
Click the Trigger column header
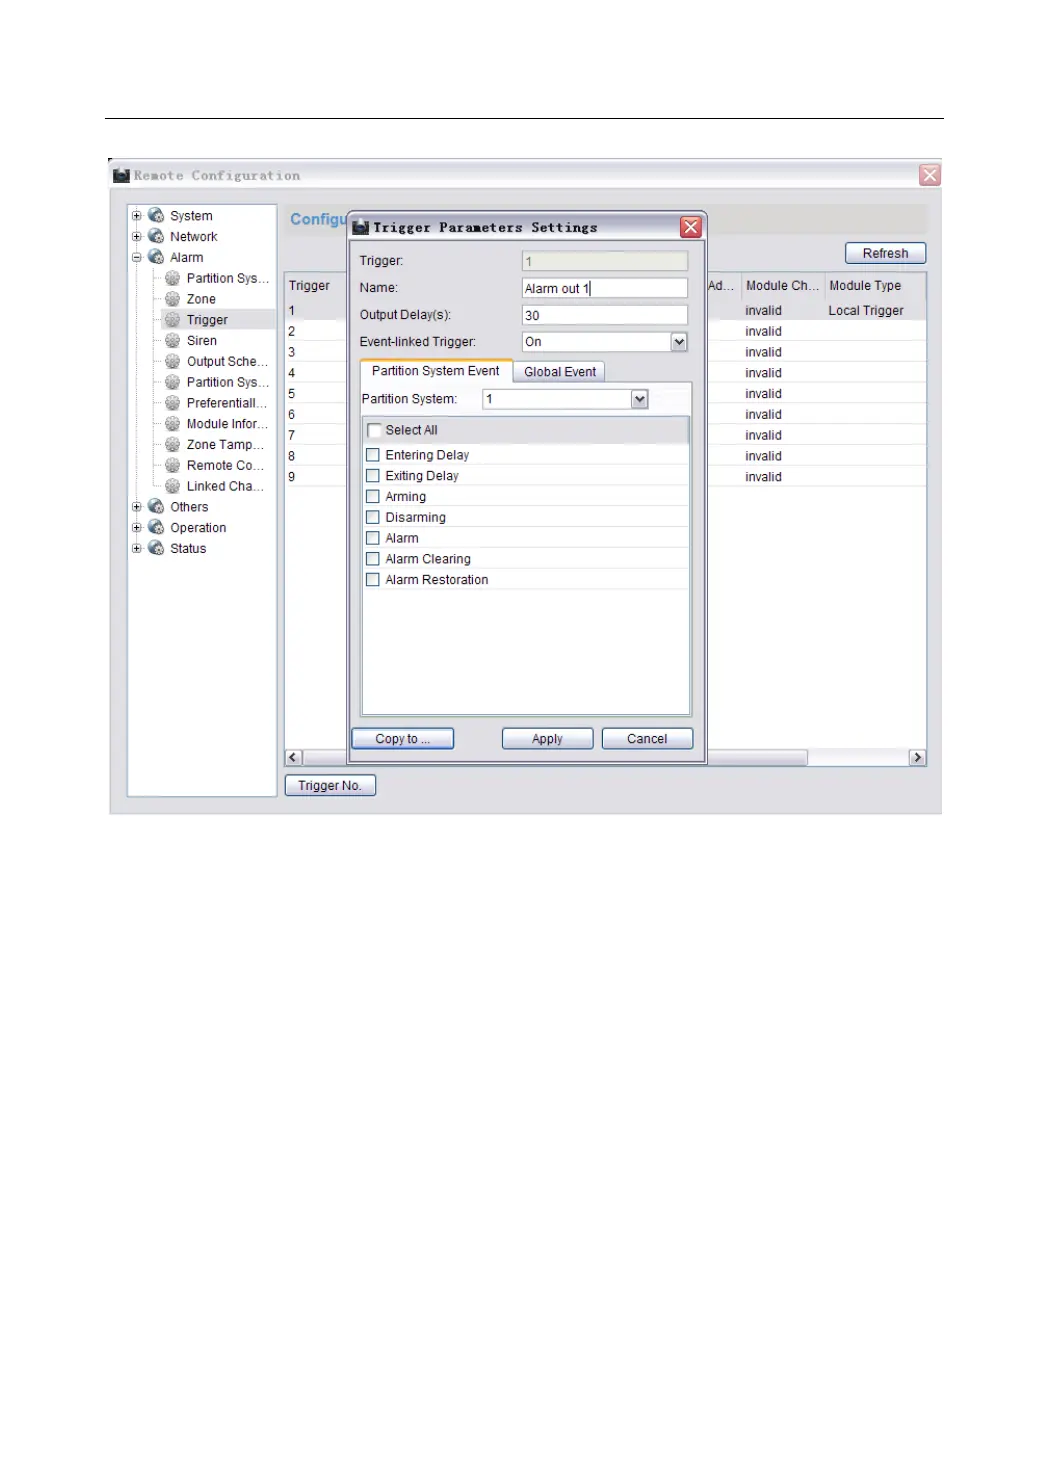click(314, 286)
